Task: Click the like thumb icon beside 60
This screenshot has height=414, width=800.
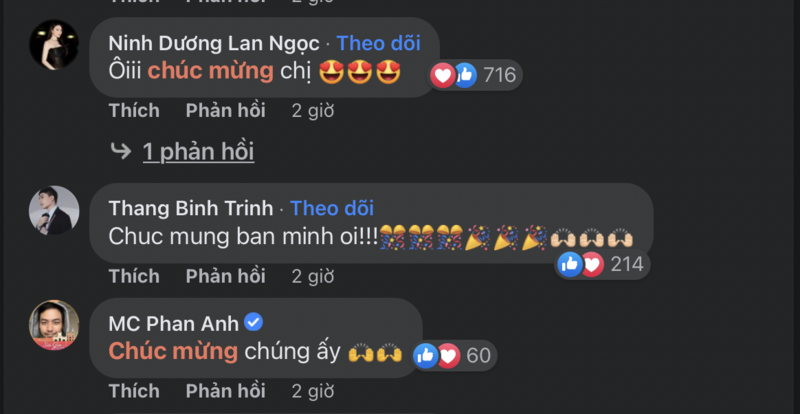Action: 426,355
